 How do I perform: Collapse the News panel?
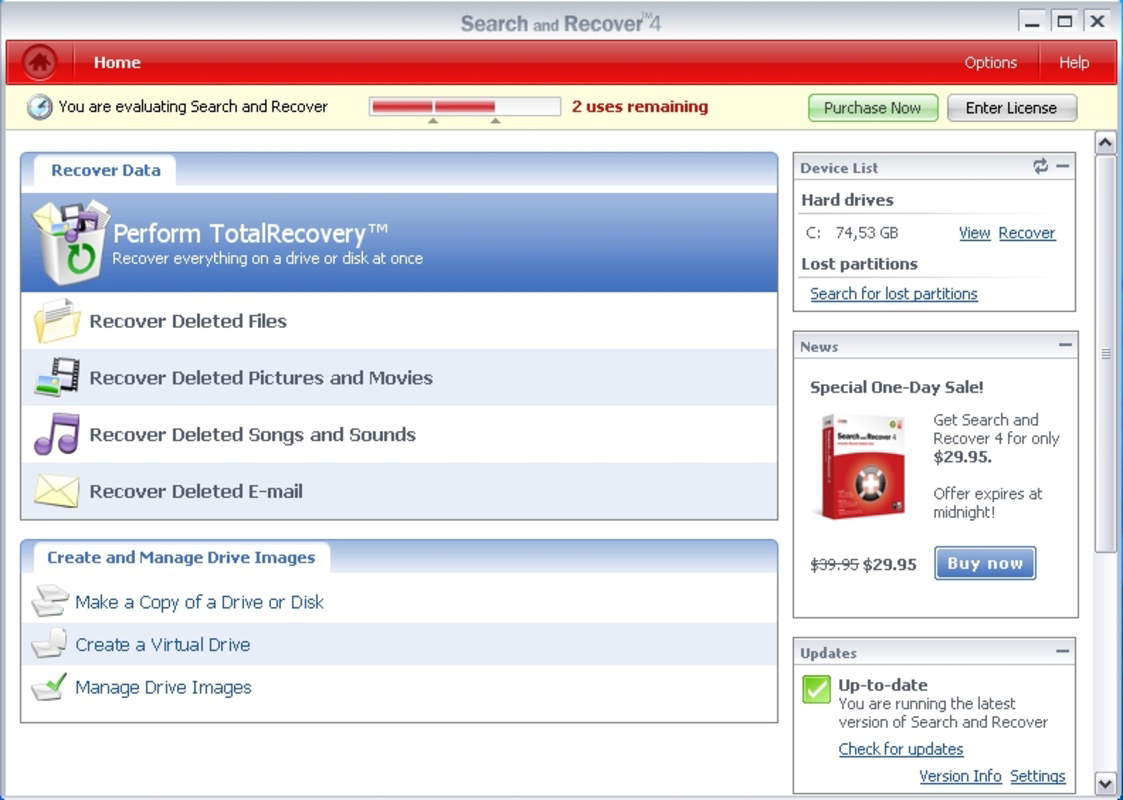[1065, 345]
